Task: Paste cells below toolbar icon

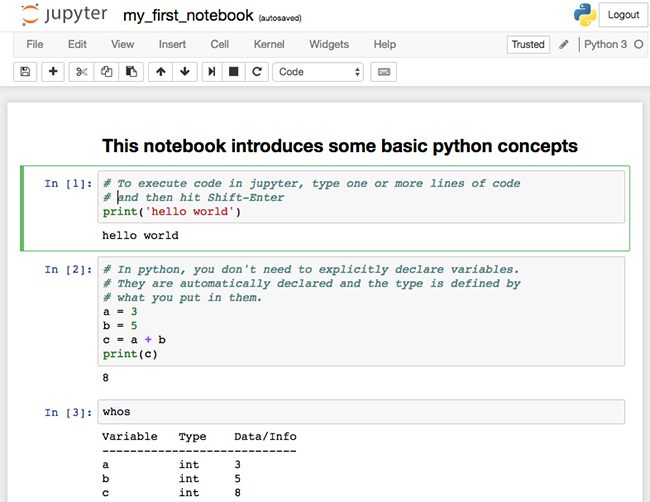Action: pyautogui.click(x=131, y=72)
